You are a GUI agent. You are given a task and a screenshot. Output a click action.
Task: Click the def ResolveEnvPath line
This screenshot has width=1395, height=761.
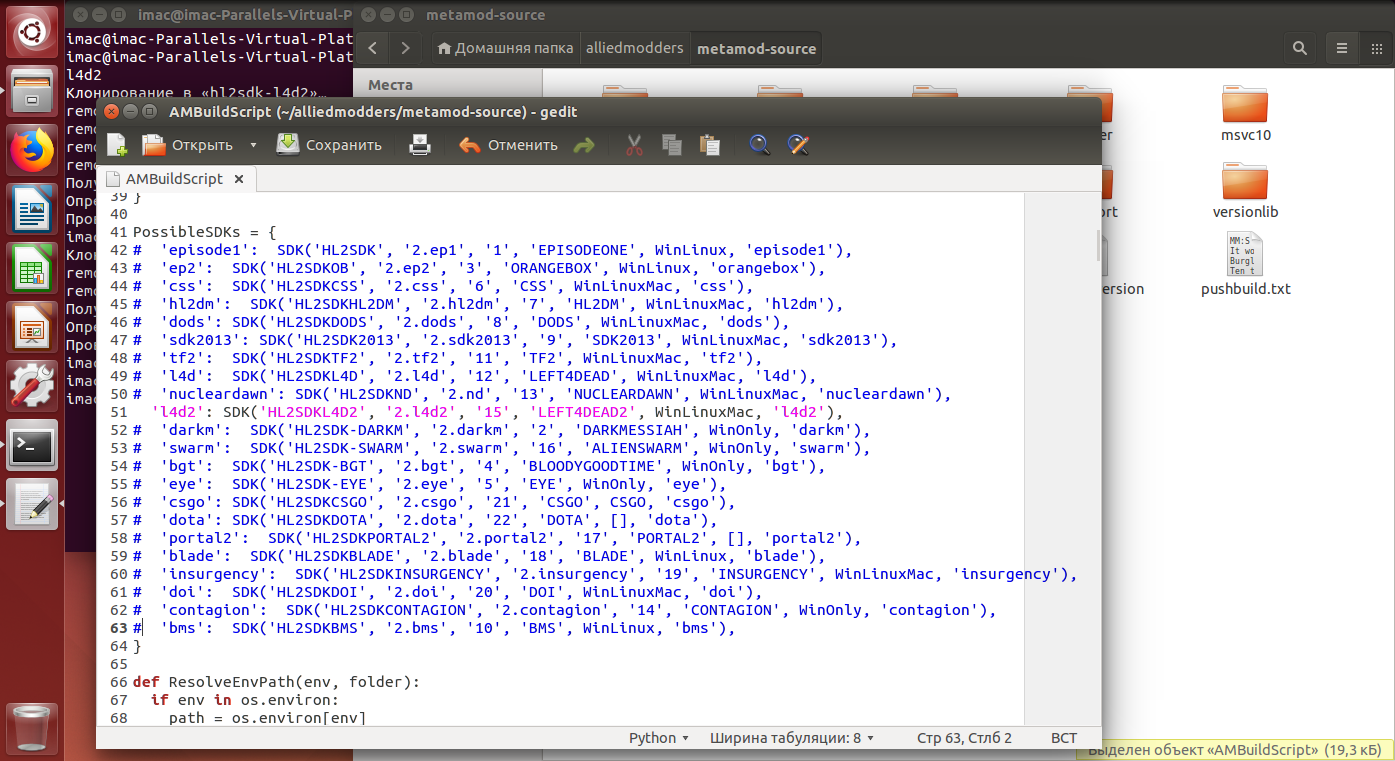(x=277, y=682)
